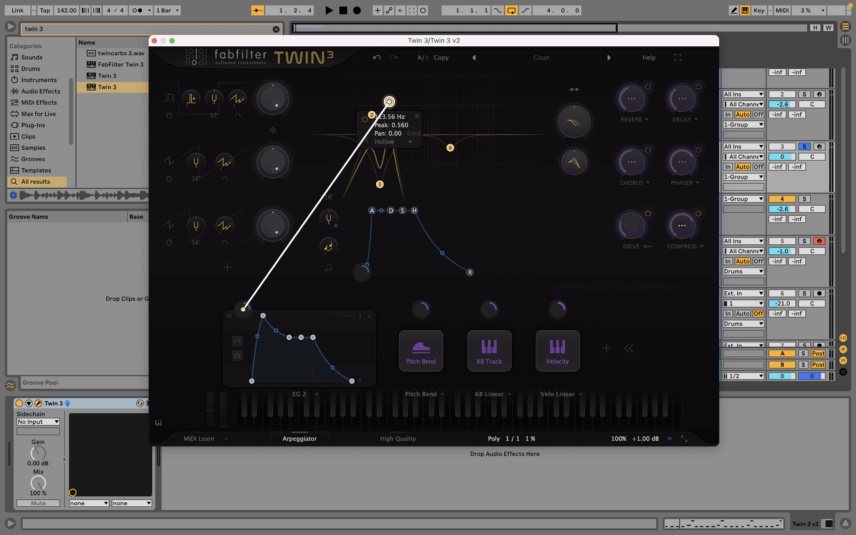Toggle the Arpeggiator in the bottom bar
This screenshot has width=856, height=535.
[x=299, y=438]
